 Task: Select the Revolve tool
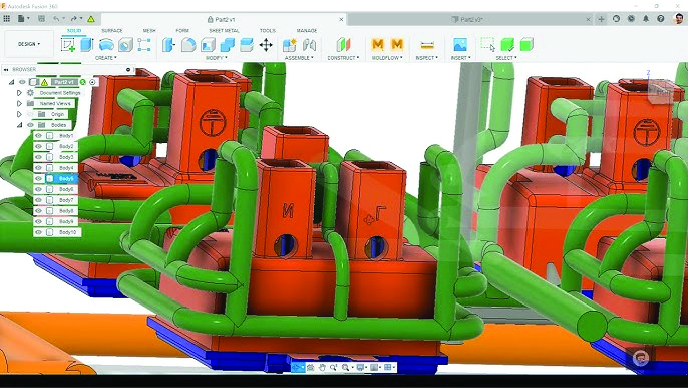click(x=106, y=44)
